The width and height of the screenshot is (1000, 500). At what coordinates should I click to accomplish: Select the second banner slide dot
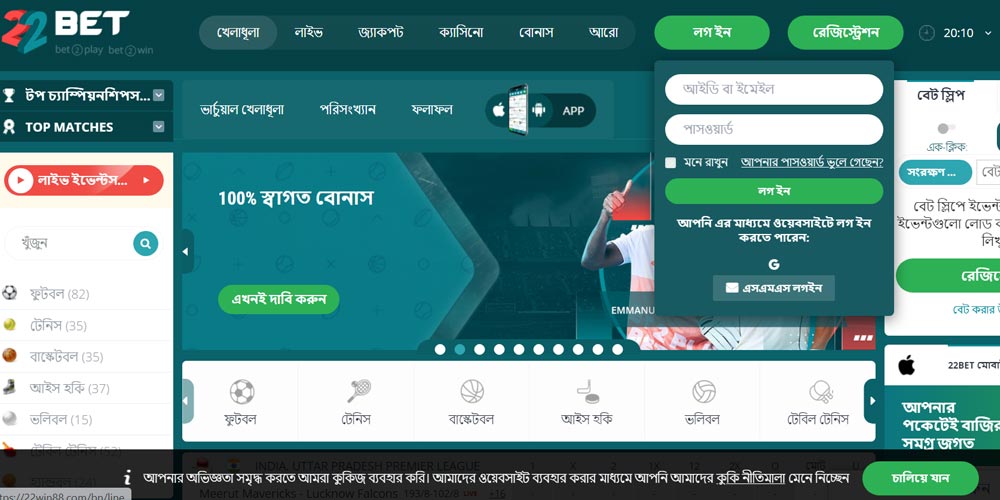[x=459, y=349]
